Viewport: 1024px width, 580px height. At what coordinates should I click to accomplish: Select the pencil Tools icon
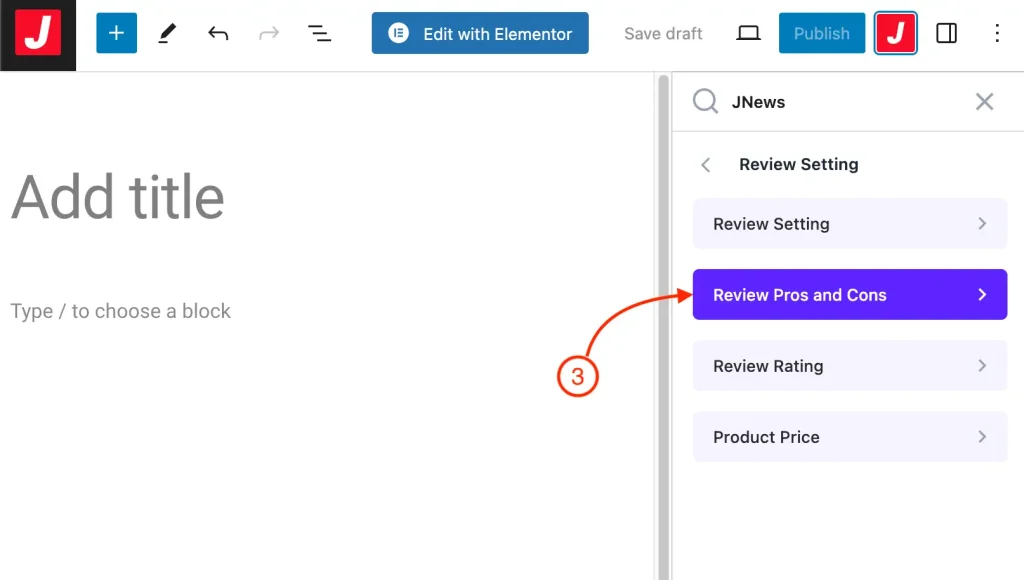coord(167,34)
